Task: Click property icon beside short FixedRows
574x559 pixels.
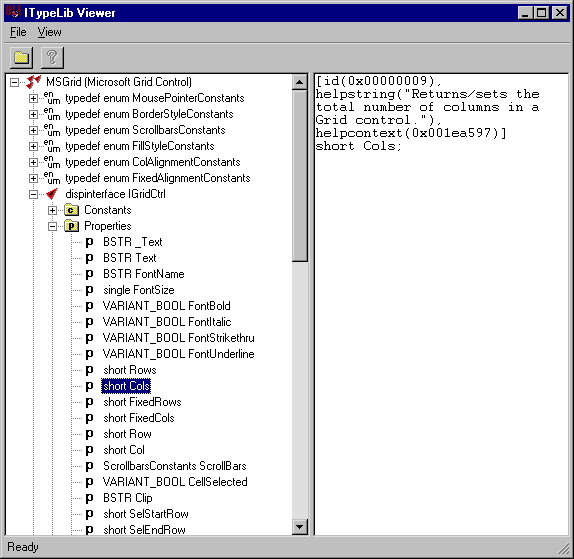Action: pyautogui.click(x=89, y=402)
